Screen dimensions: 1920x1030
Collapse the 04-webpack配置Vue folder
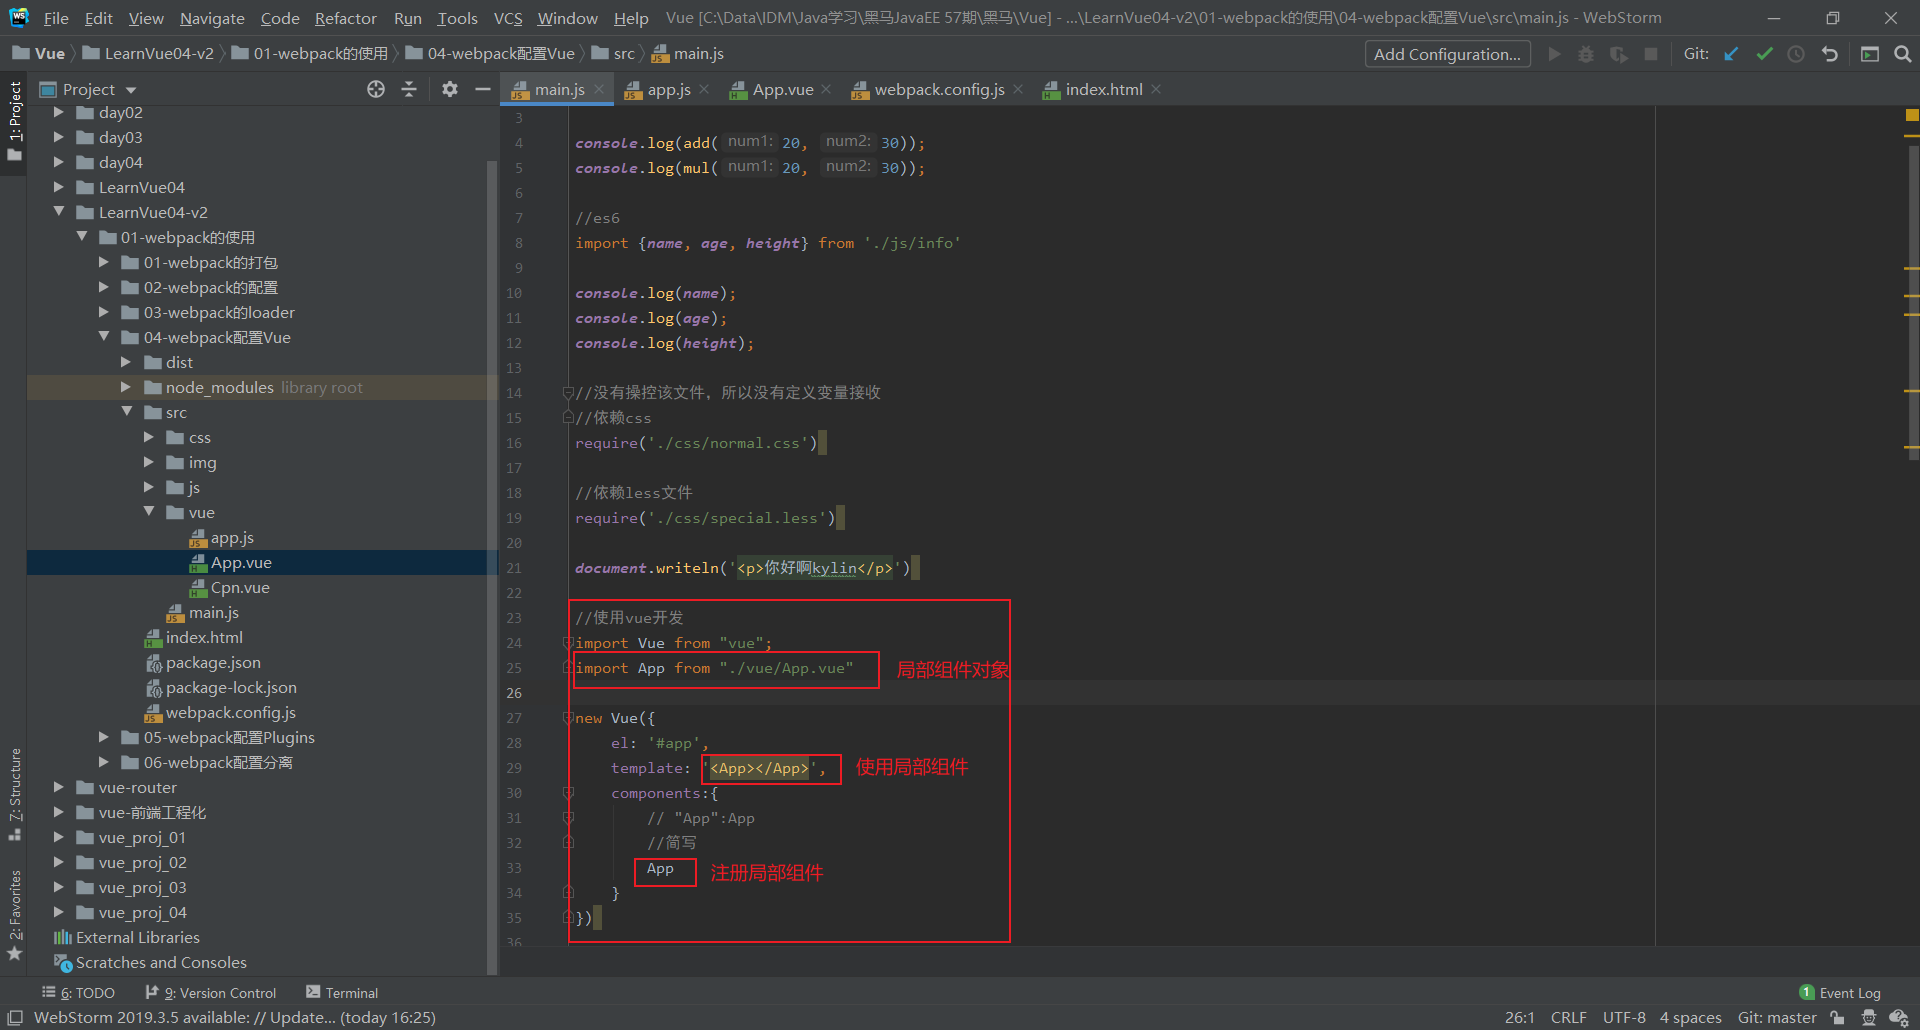click(x=103, y=337)
